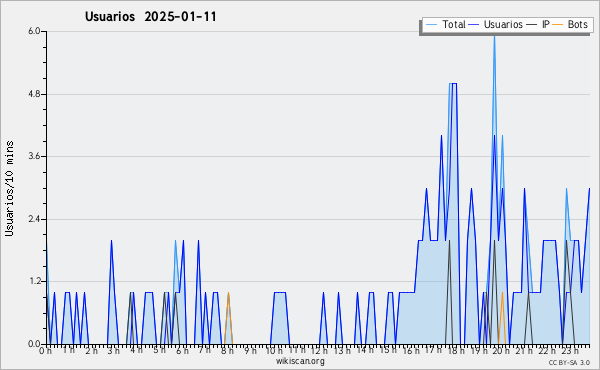Viewport: 600px width, 370px height.
Task: Click the '6 h' x-axis label
Action: [182, 350]
